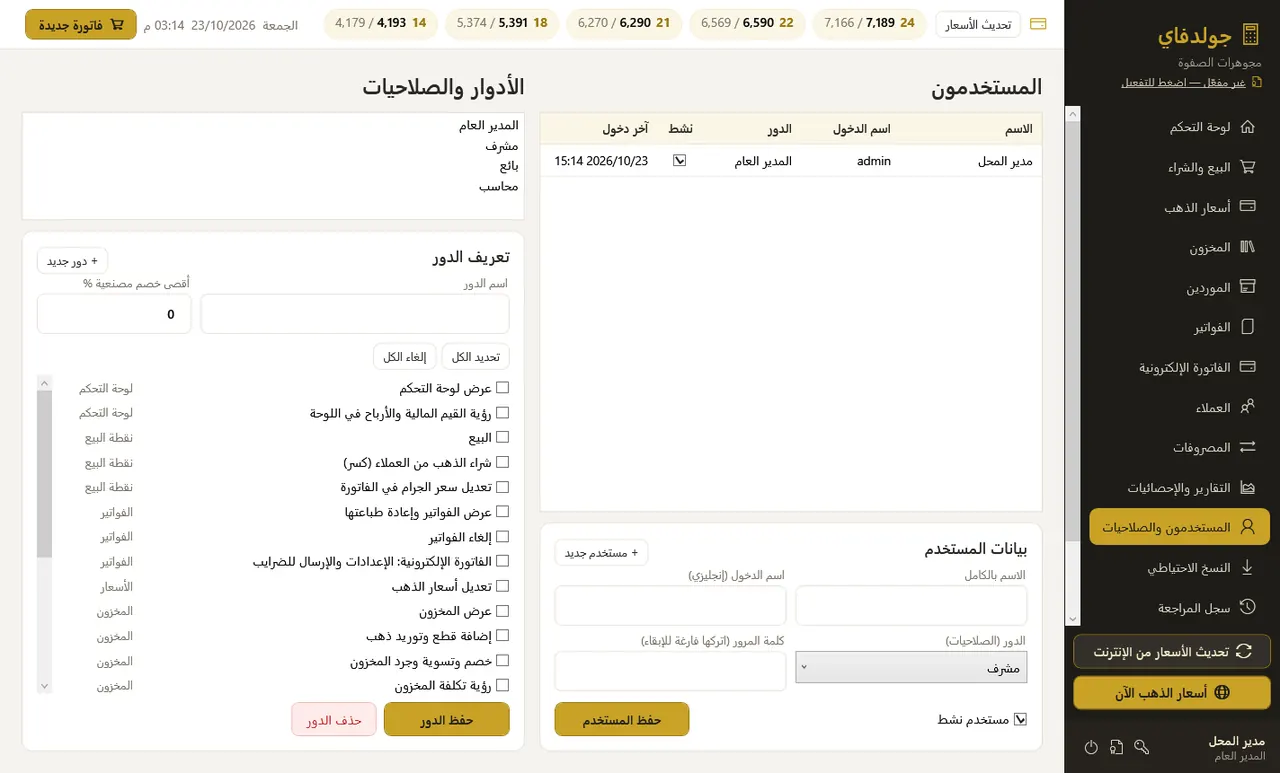Click the إلغاء الكل button

pos(405,357)
